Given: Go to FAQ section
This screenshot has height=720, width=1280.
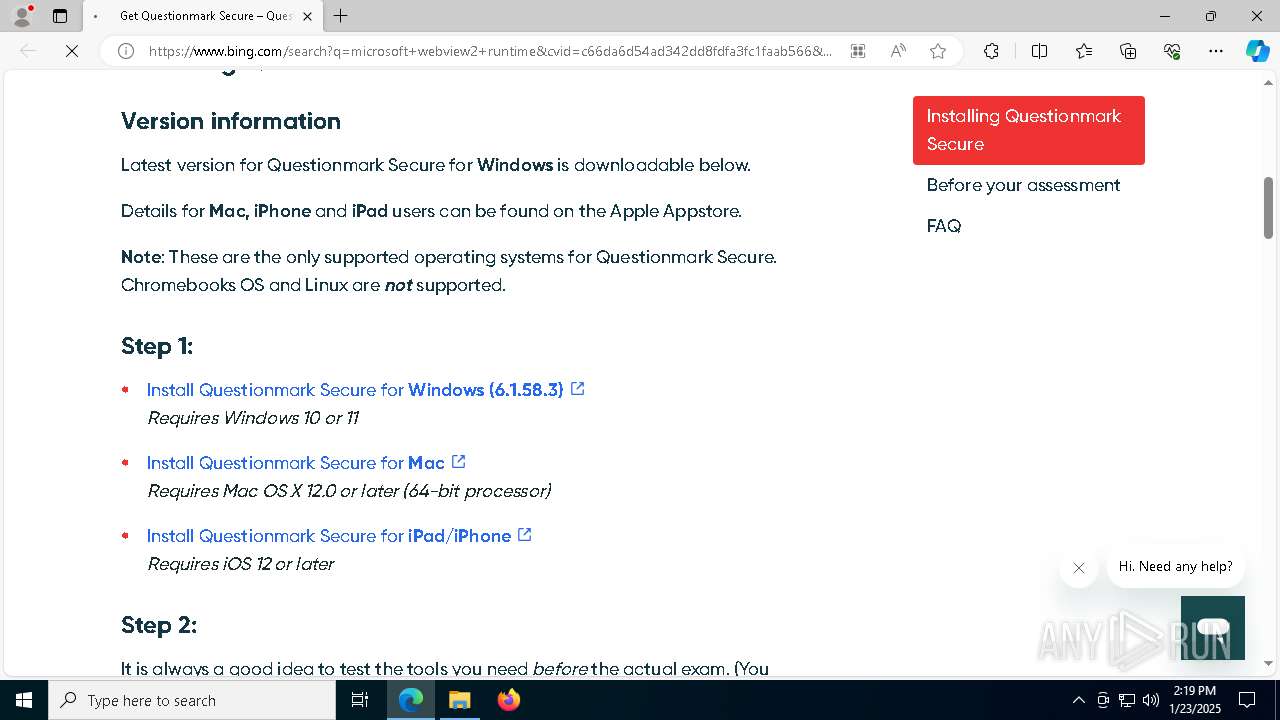Looking at the screenshot, I should click(x=944, y=226).
